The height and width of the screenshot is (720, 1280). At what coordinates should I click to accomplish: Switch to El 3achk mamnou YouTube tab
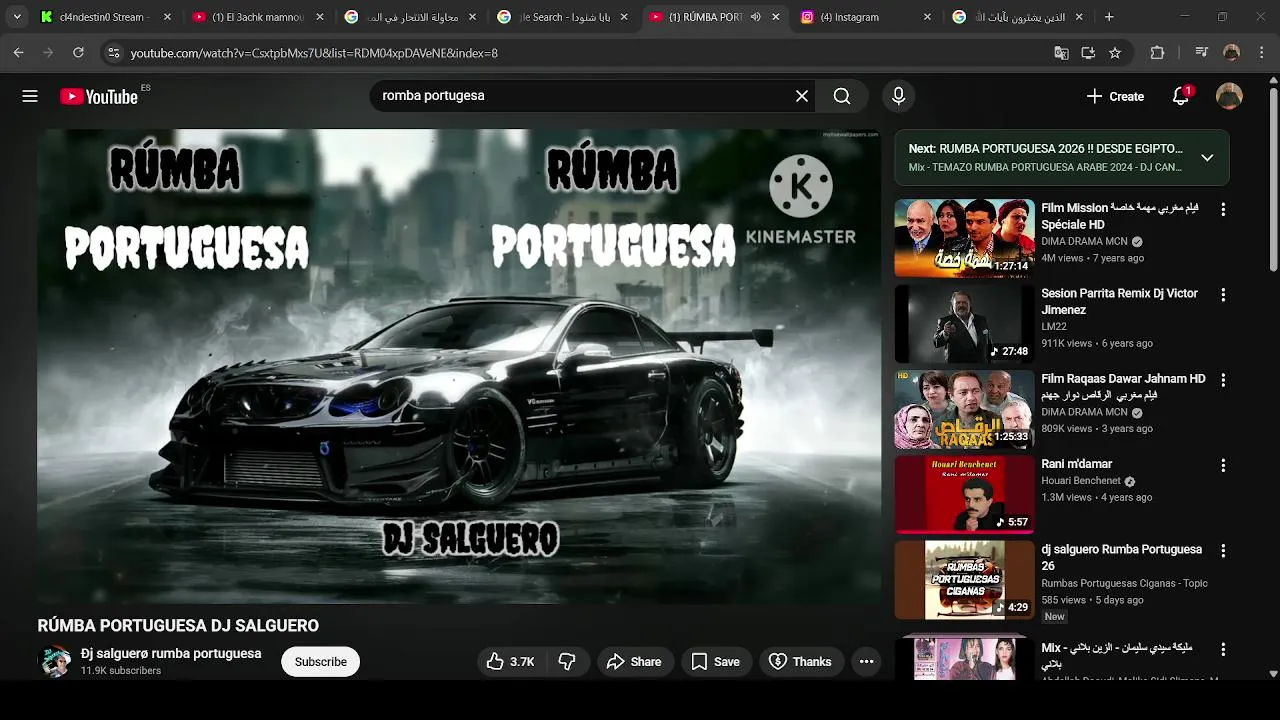[x=257, y=17]
